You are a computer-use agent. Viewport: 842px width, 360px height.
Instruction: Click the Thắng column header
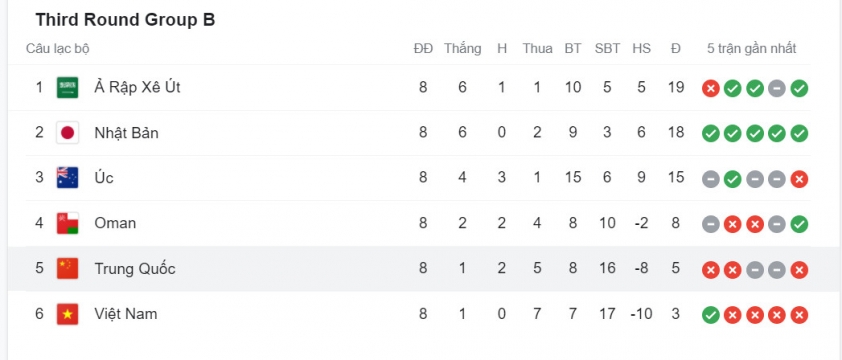[462, 49]
